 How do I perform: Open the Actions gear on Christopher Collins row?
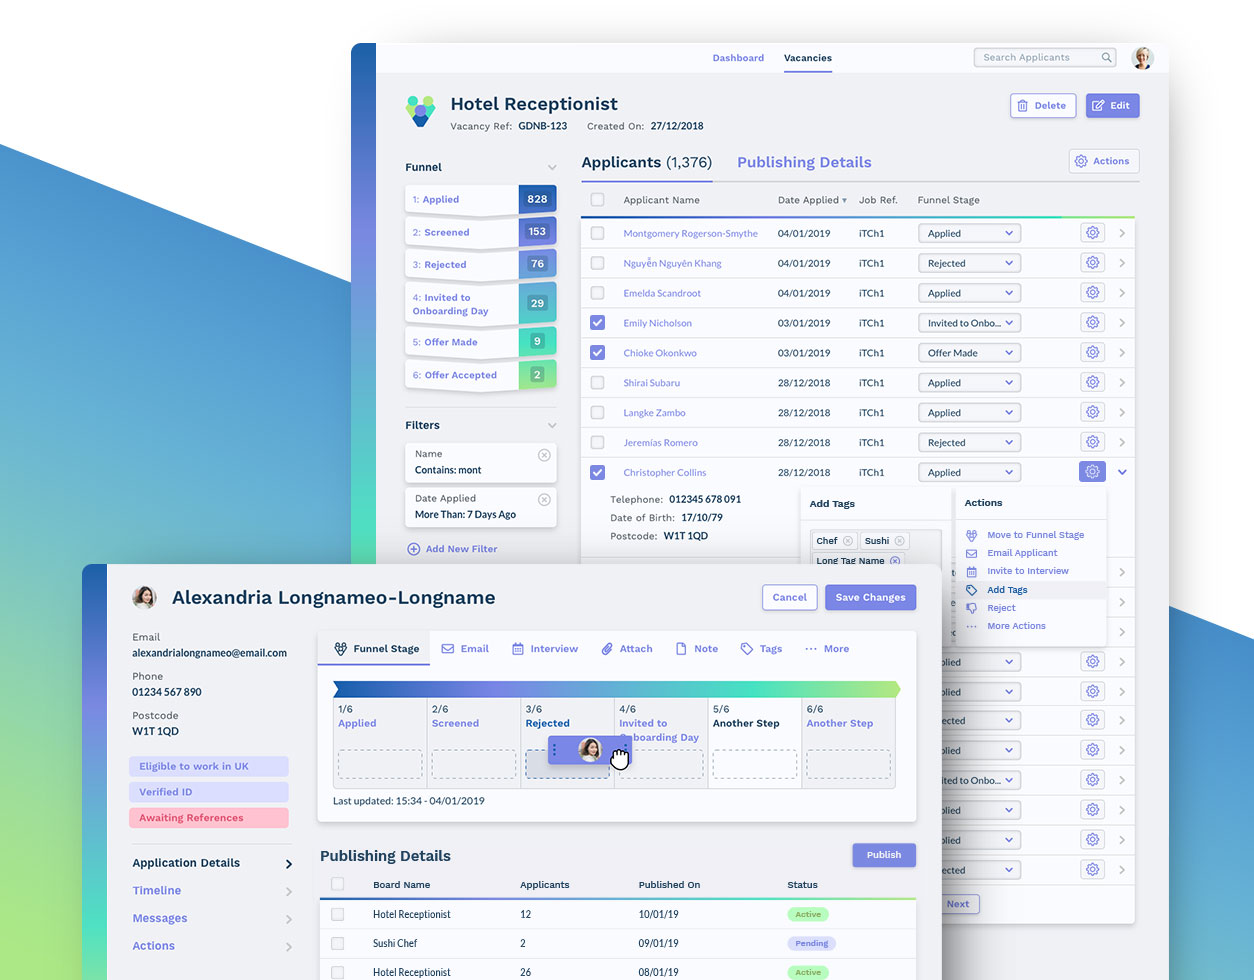pyautogui.click(x=1092, y=471)
